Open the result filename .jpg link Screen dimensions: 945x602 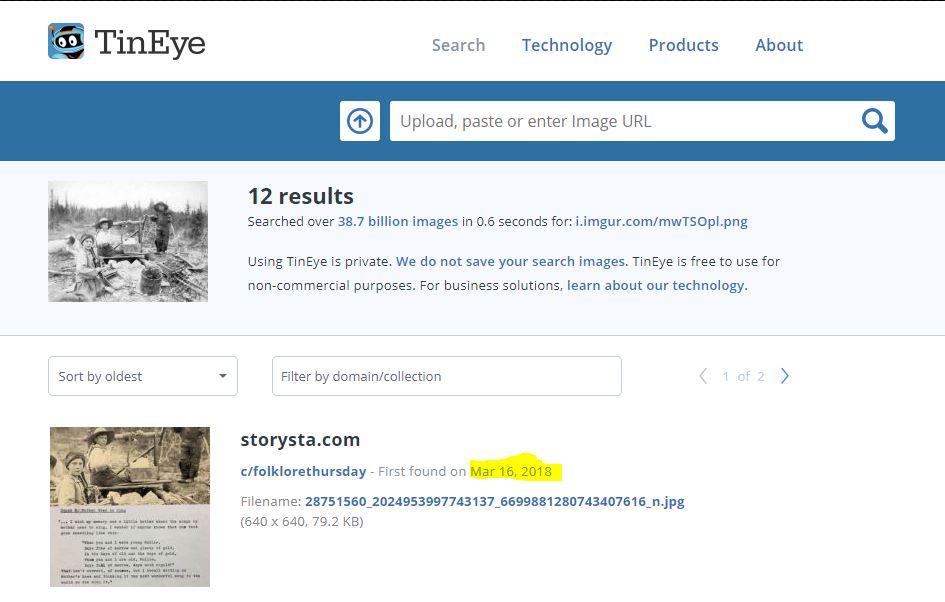[495, 501]
